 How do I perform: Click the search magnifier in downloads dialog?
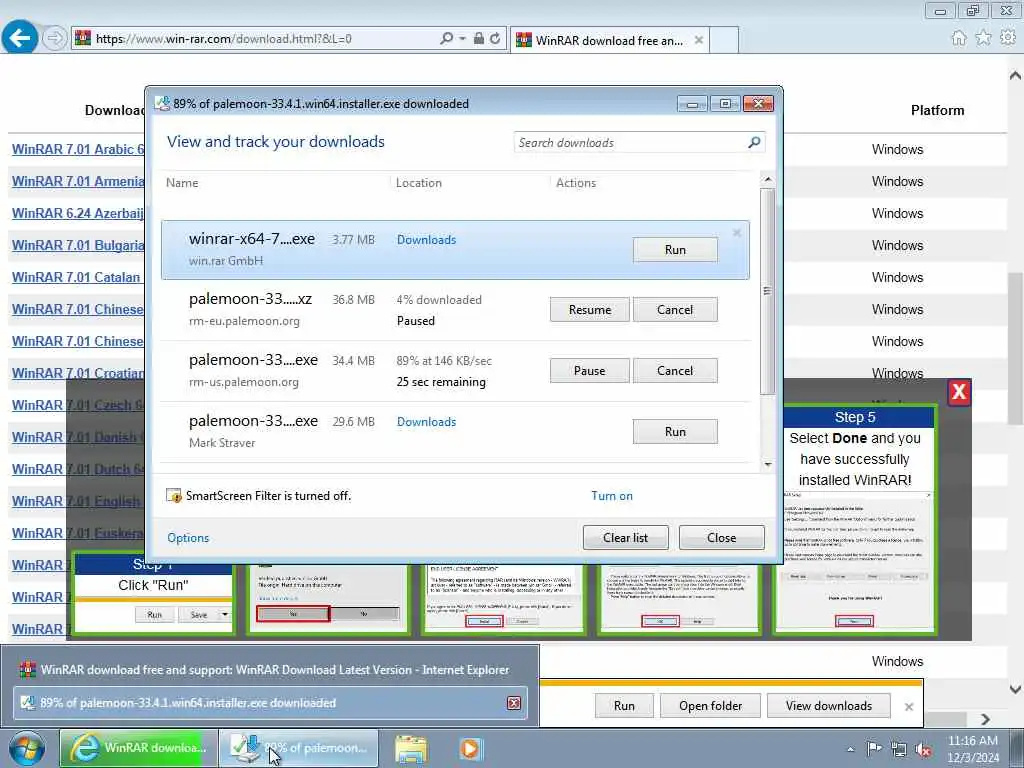tap(754, 142)
